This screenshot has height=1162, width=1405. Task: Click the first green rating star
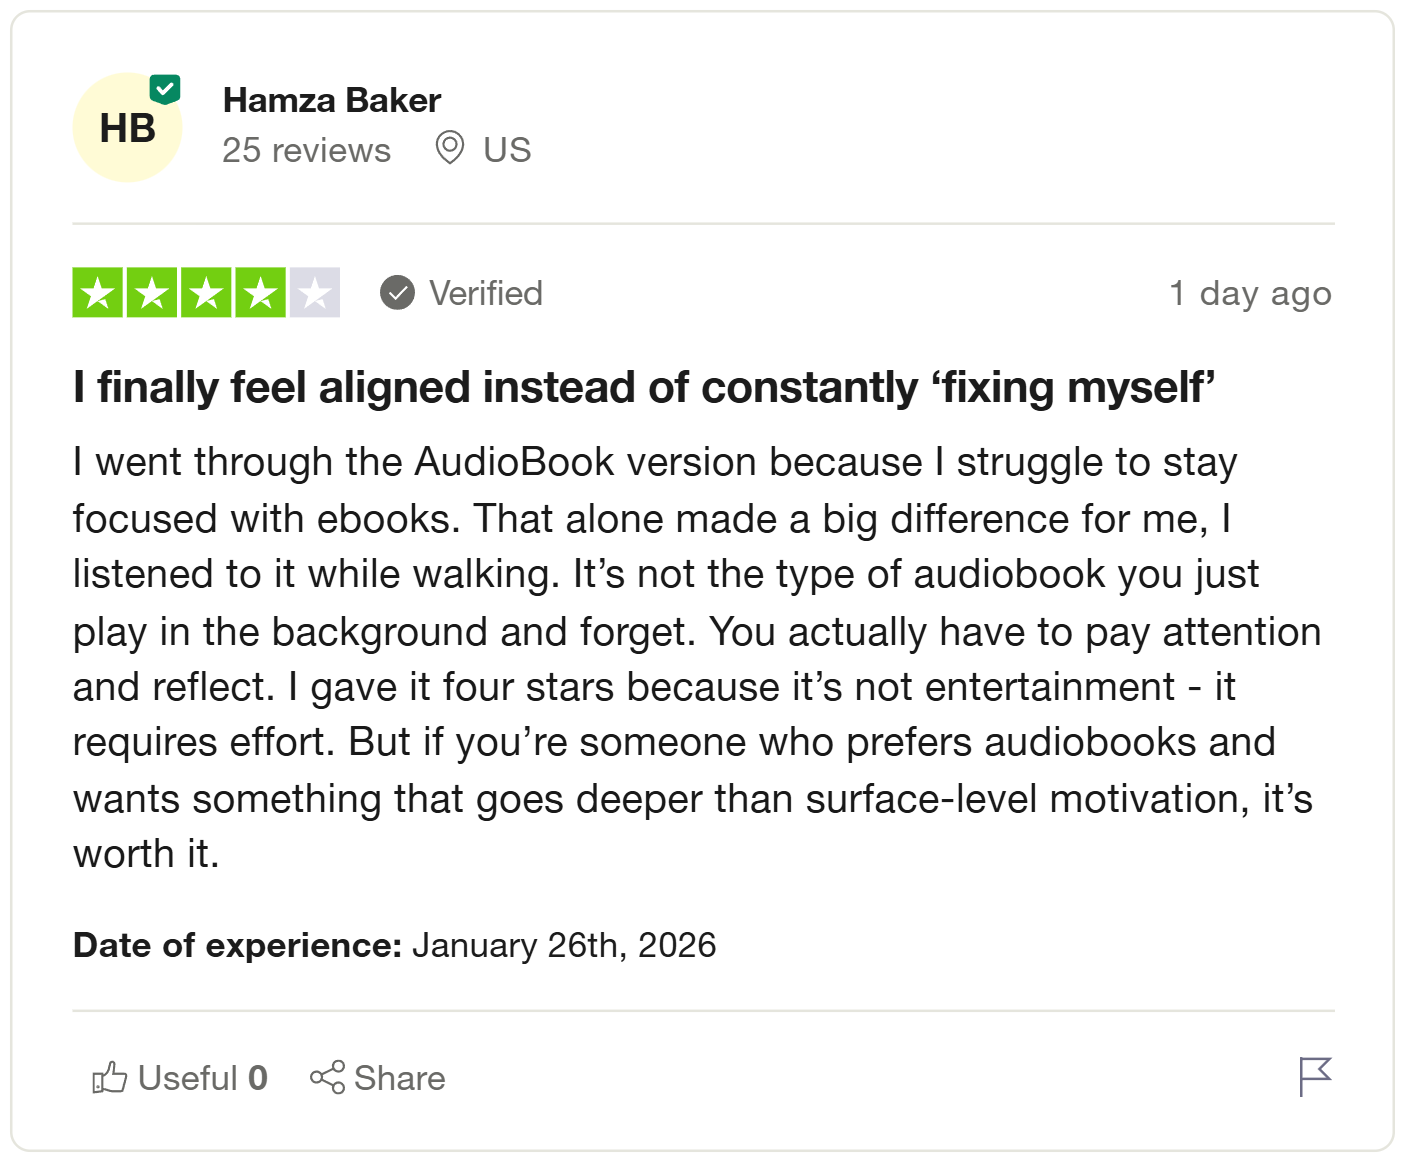click(97, 293)
